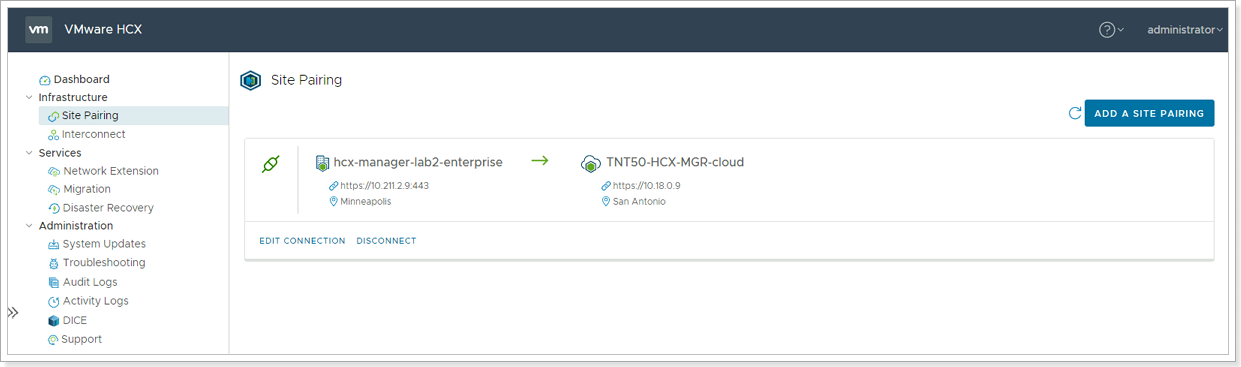The image size is (1241, 367).
Task: Click location pin next to Minneapolis
Action: click(x=334, y=201)
